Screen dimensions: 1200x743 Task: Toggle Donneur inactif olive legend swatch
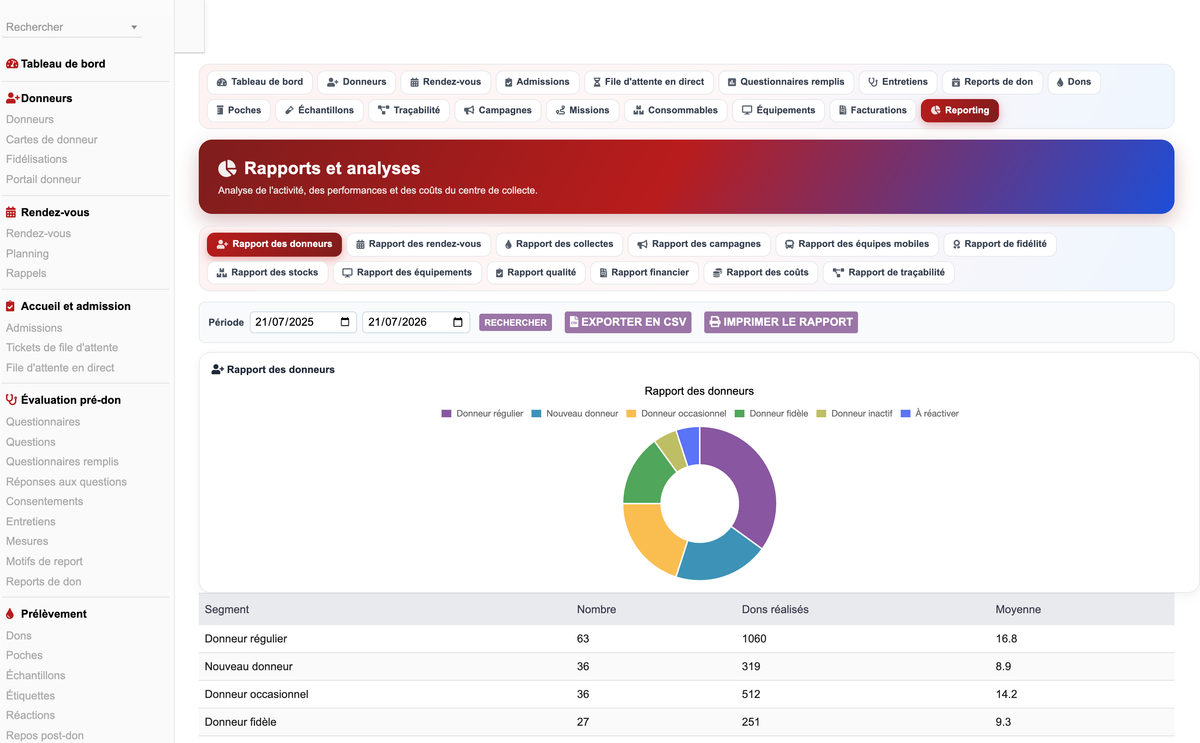point(822,413)
